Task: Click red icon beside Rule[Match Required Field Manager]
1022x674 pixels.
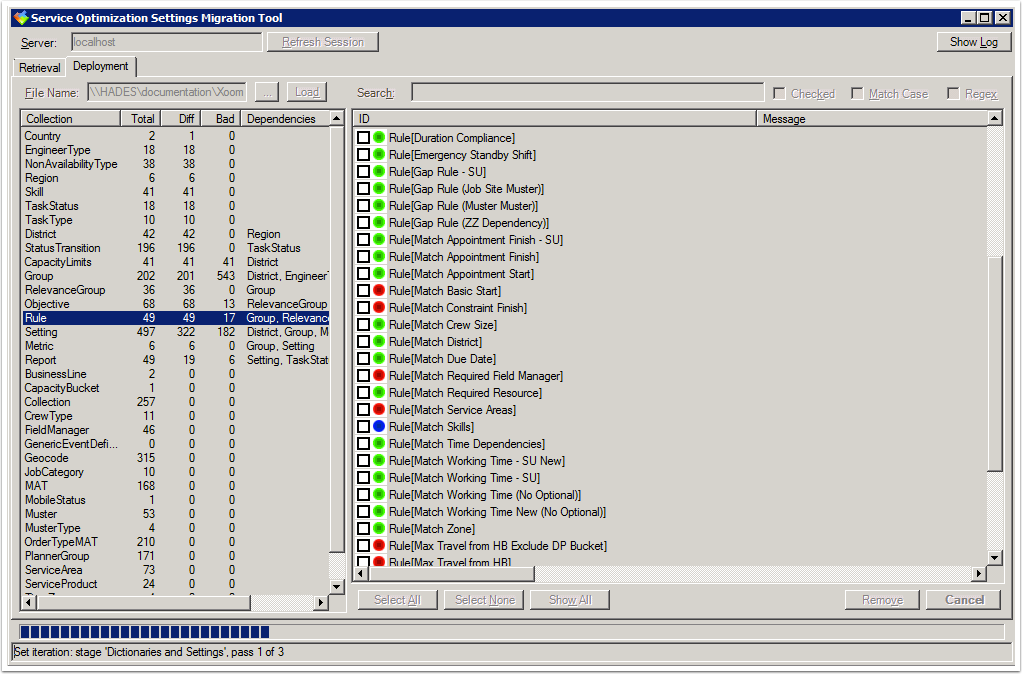Action: [x=379, y=376]
